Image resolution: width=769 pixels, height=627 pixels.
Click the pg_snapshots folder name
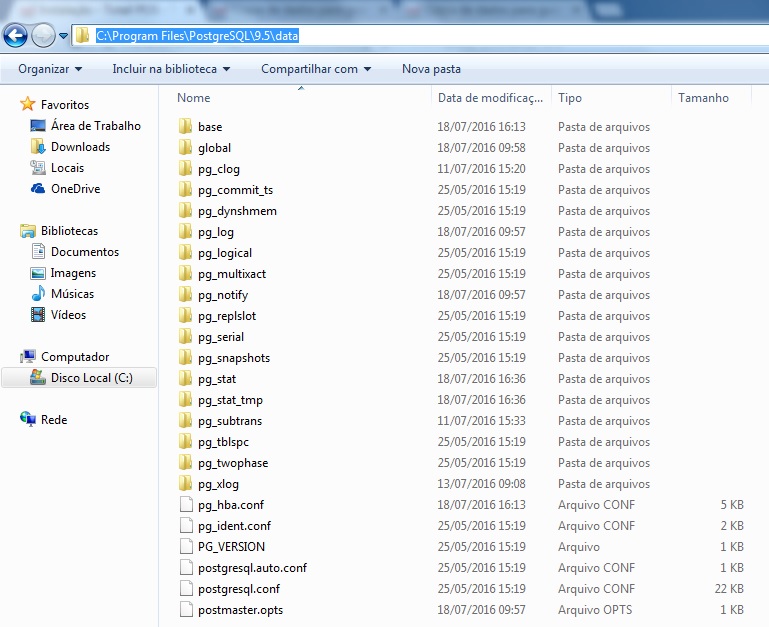click(x=234, y=358)
